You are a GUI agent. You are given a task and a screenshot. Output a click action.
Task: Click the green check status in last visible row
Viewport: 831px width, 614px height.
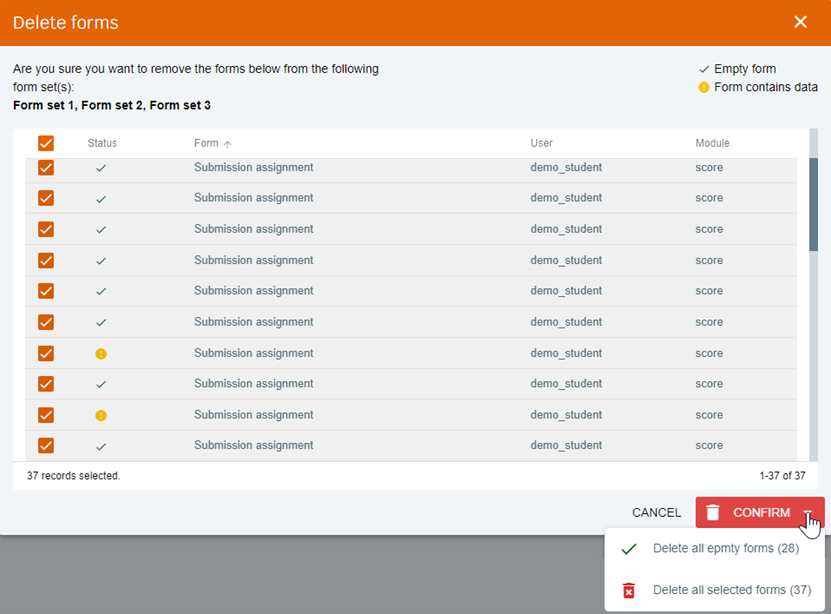(x=101, y=447)
